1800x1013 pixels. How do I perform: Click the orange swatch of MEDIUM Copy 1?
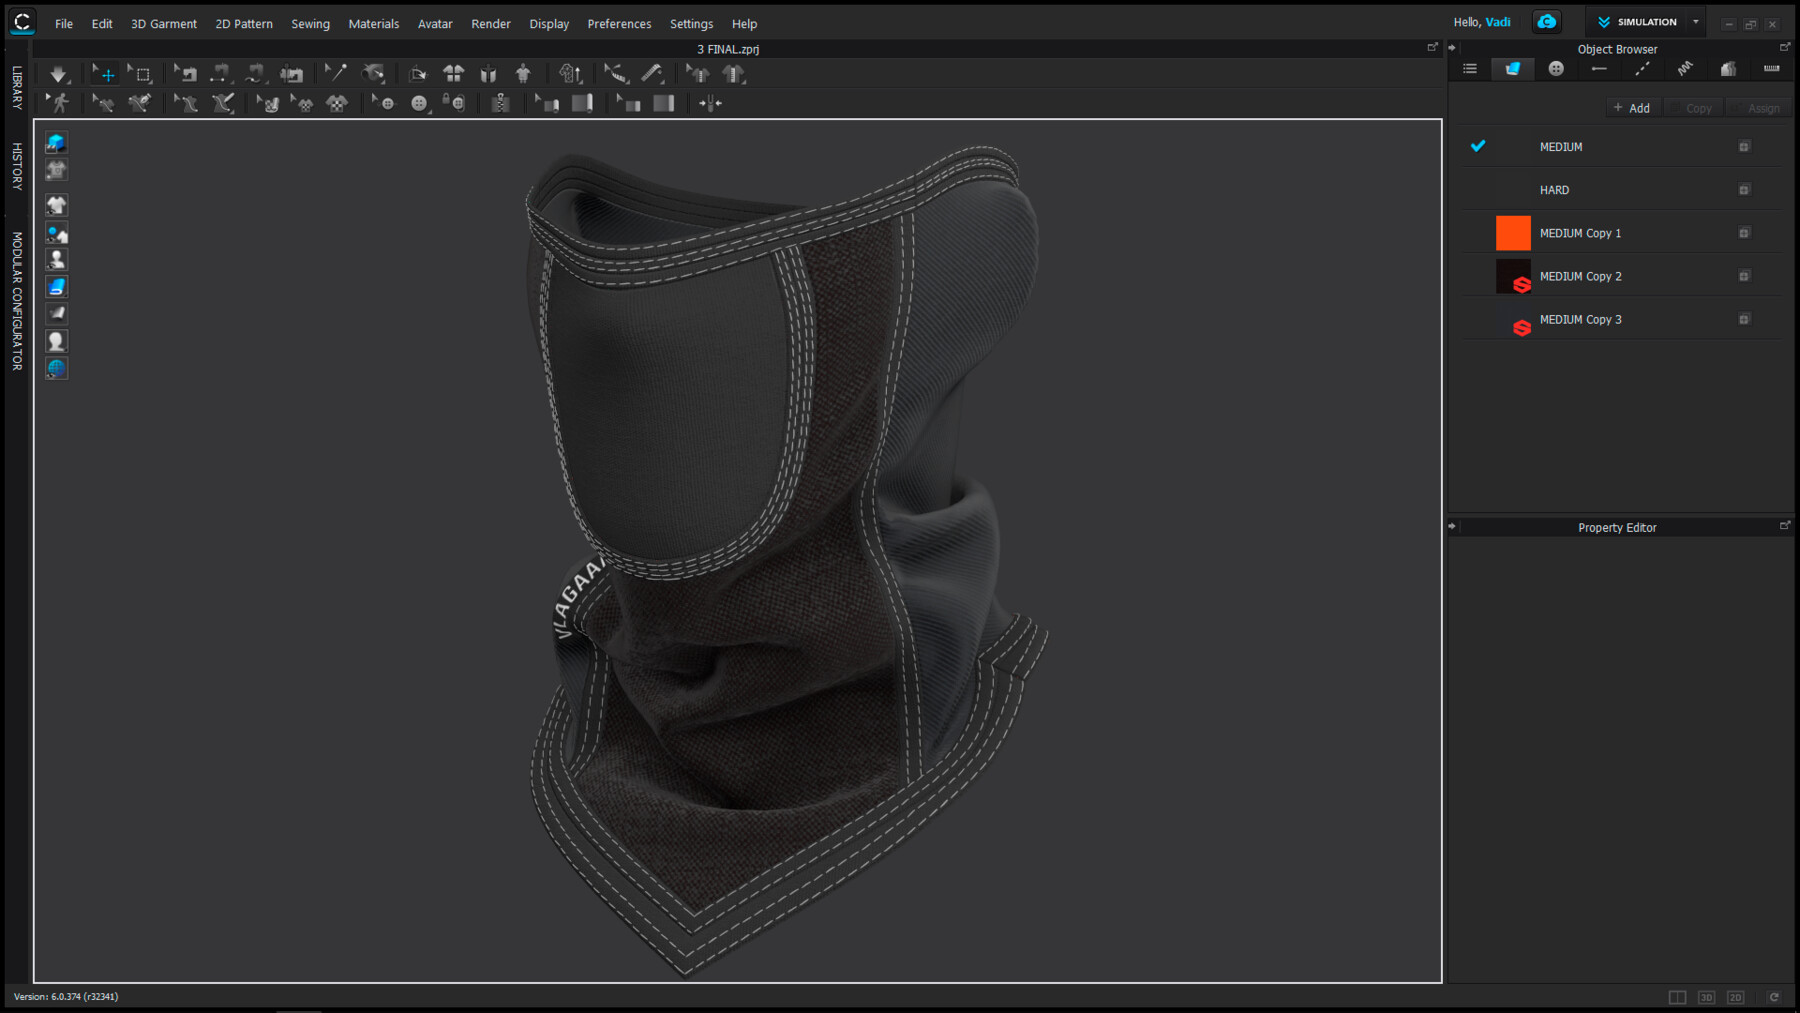click(x=1513, y=232)
